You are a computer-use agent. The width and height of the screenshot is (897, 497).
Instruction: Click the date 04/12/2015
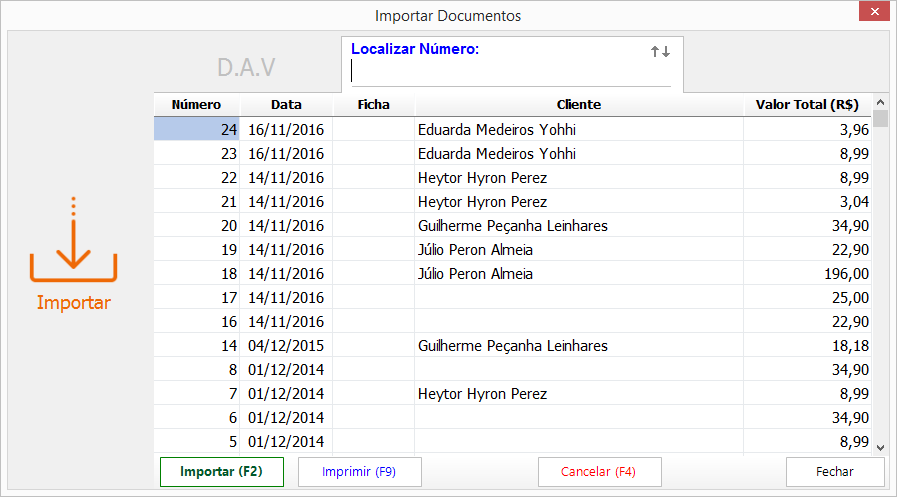click(x=286, y=346)
